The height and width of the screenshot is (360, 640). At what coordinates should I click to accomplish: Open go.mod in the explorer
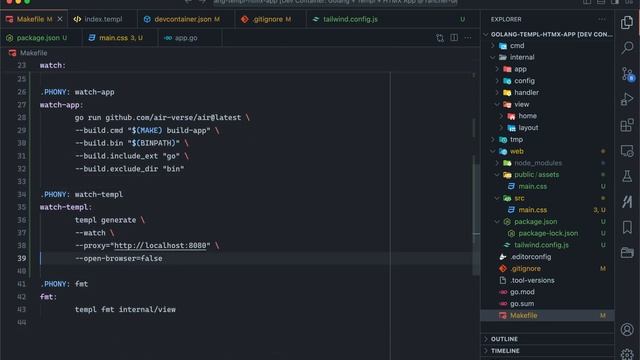[x=522, y=292]
